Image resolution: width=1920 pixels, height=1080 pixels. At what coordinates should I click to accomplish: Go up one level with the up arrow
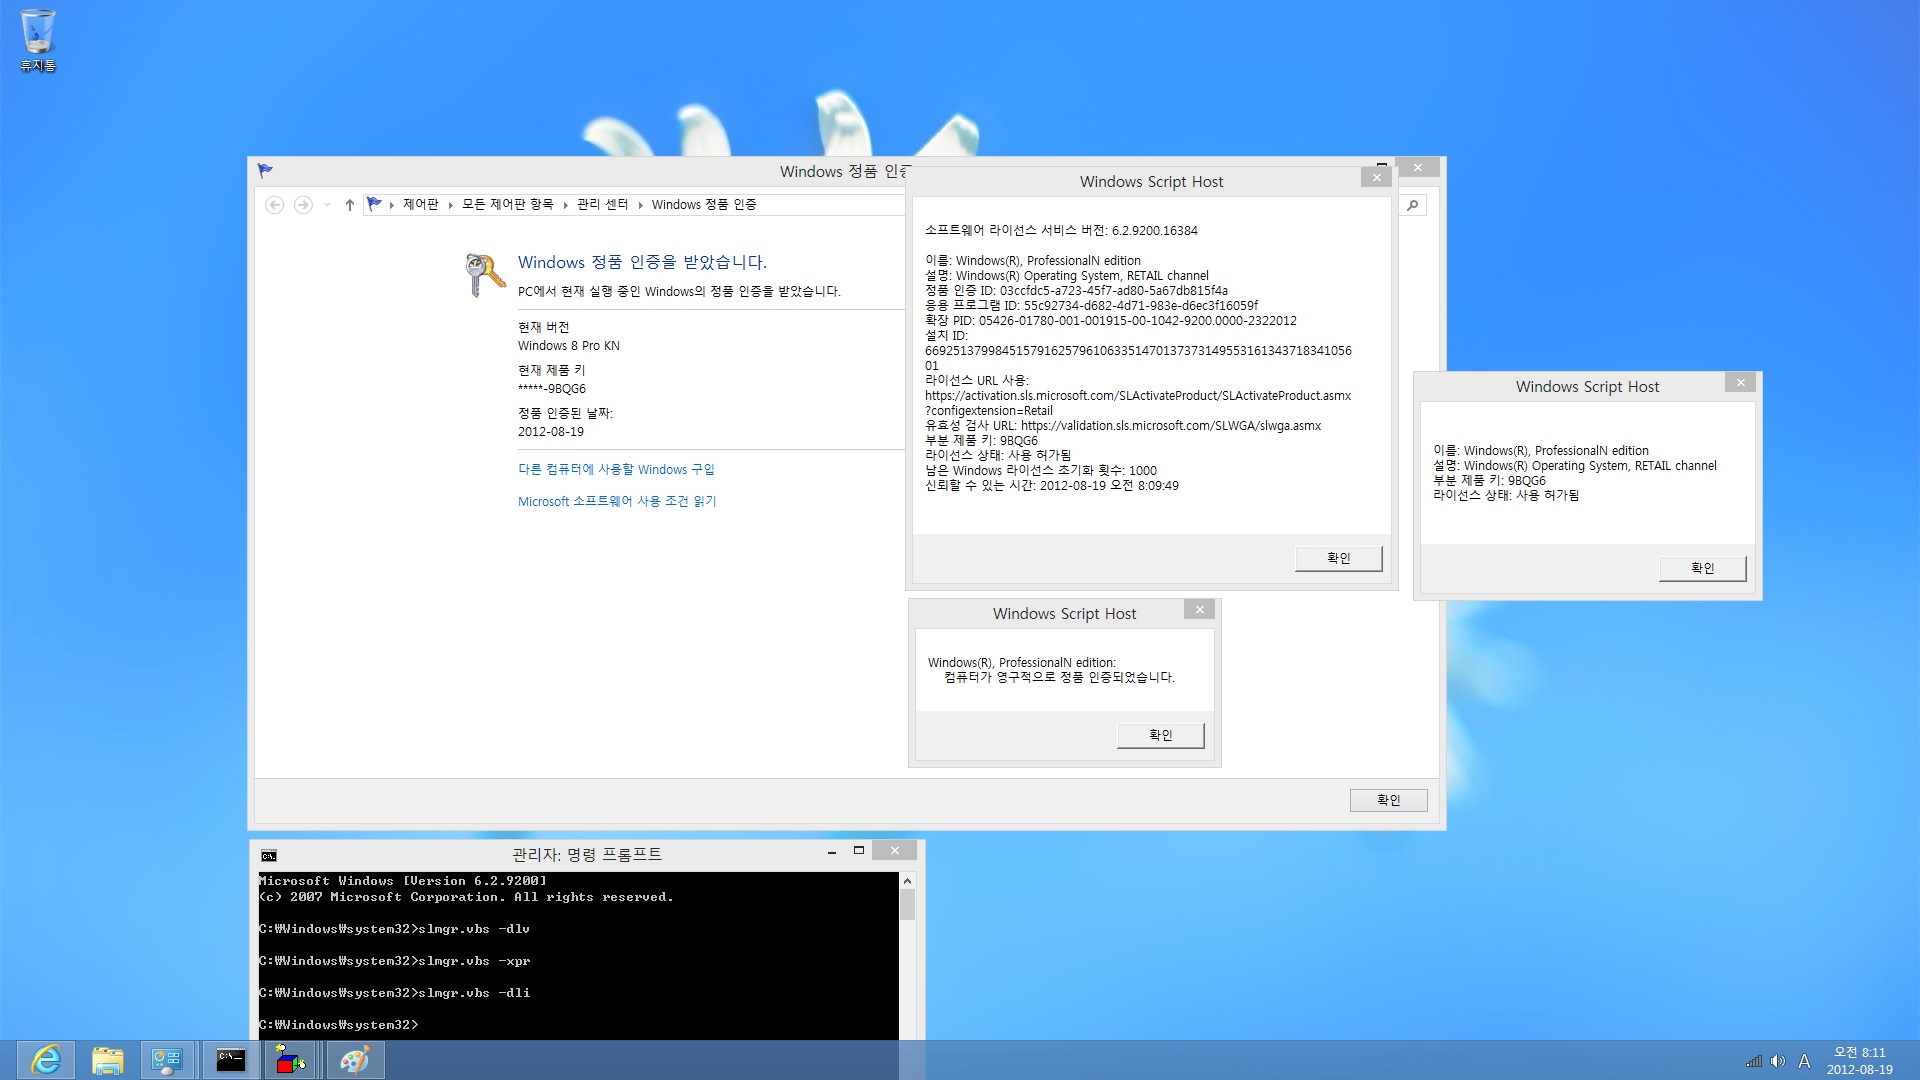tap(349, 205)
